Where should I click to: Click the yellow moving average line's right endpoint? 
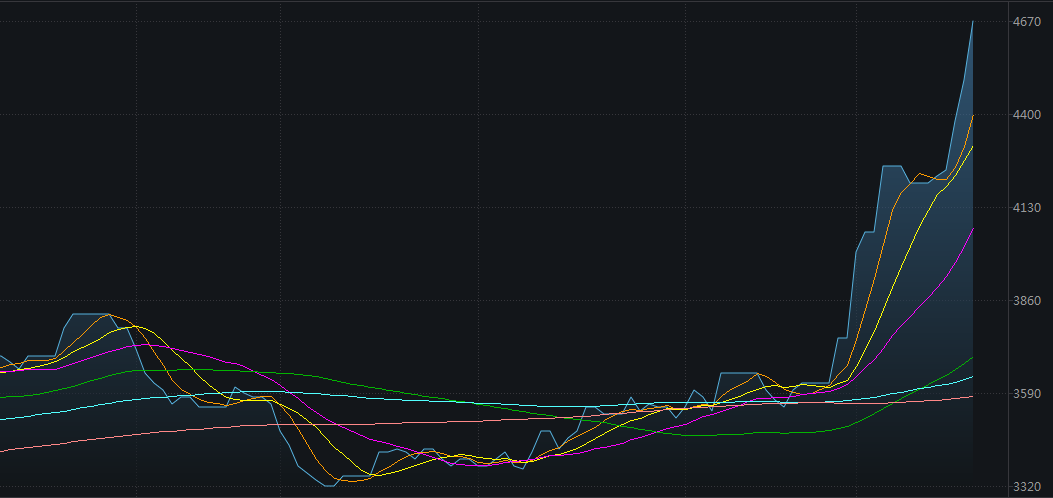(x=972, y=146)
